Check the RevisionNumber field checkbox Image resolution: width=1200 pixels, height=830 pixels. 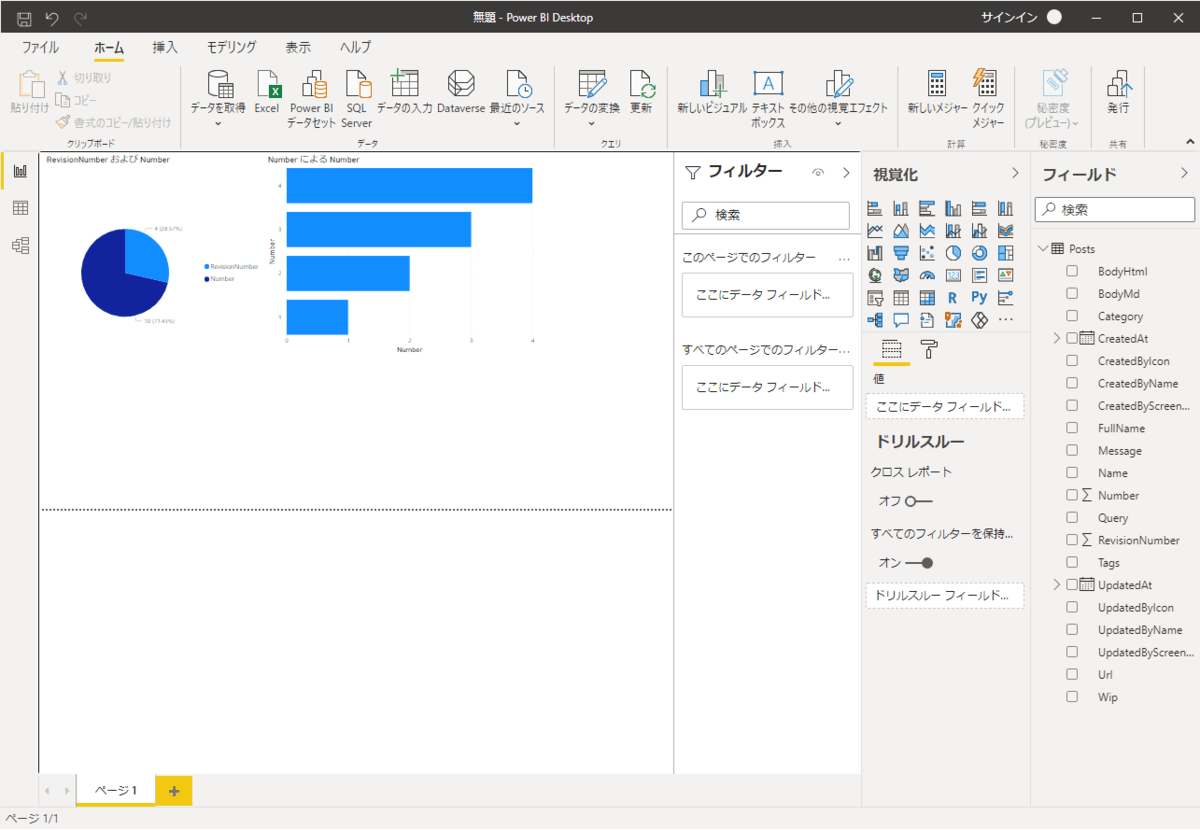pyautogui.click(x=1072, y=540)
